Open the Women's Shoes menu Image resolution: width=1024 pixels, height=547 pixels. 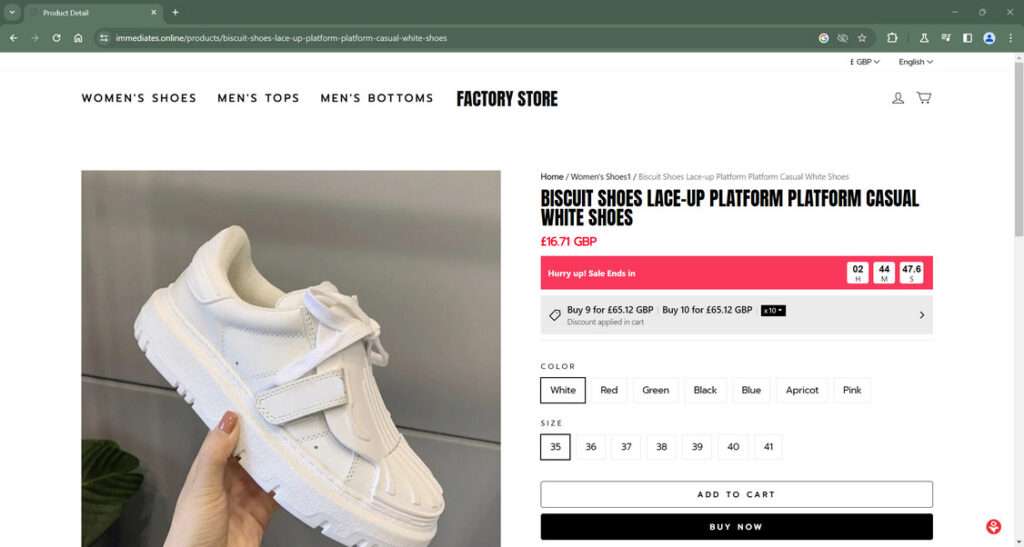point(139,98)
